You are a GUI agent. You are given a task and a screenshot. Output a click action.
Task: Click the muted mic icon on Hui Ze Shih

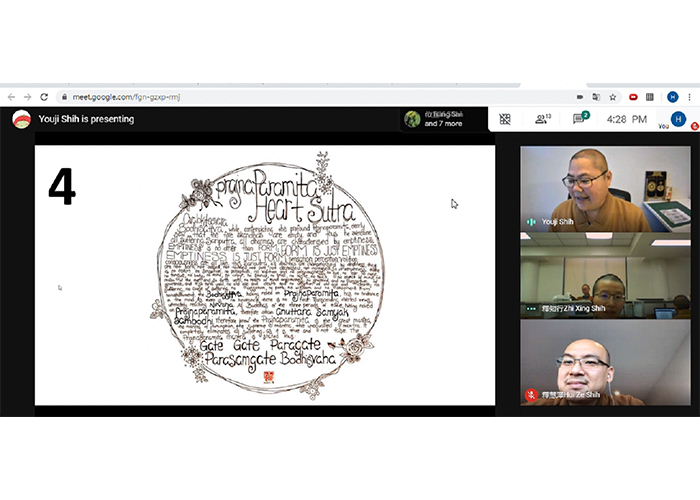[531, 395]
